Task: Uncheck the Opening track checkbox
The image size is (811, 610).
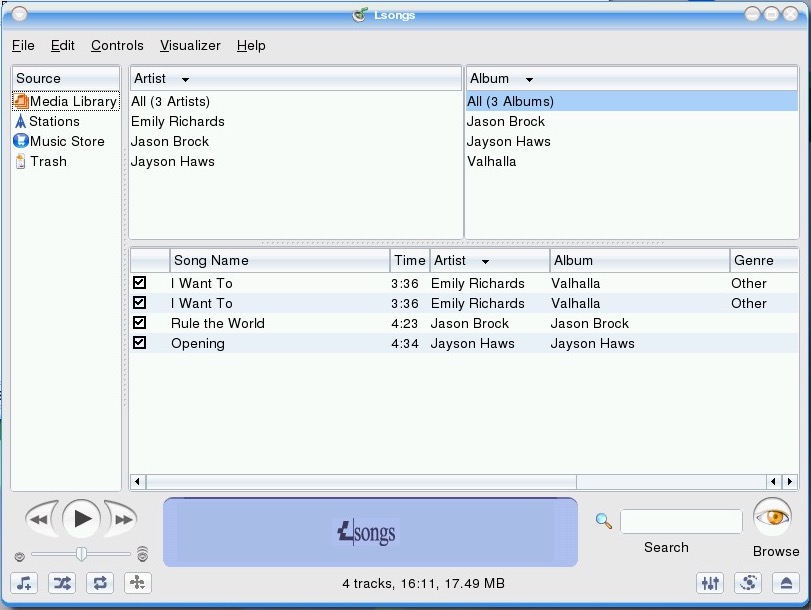Action: point(140,343)
